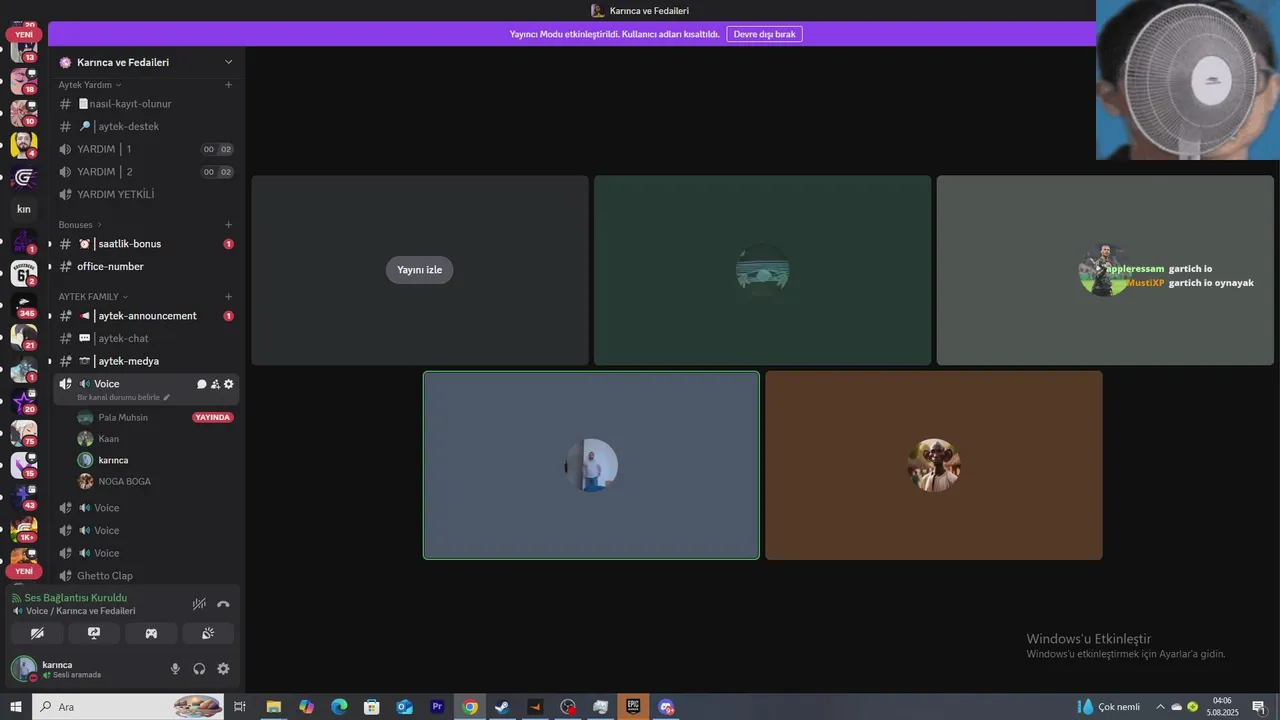Open the top YENİ unread indicator
Viewport: 1280px width, 720px height.
pyautogui.click(x=24, y=35)
